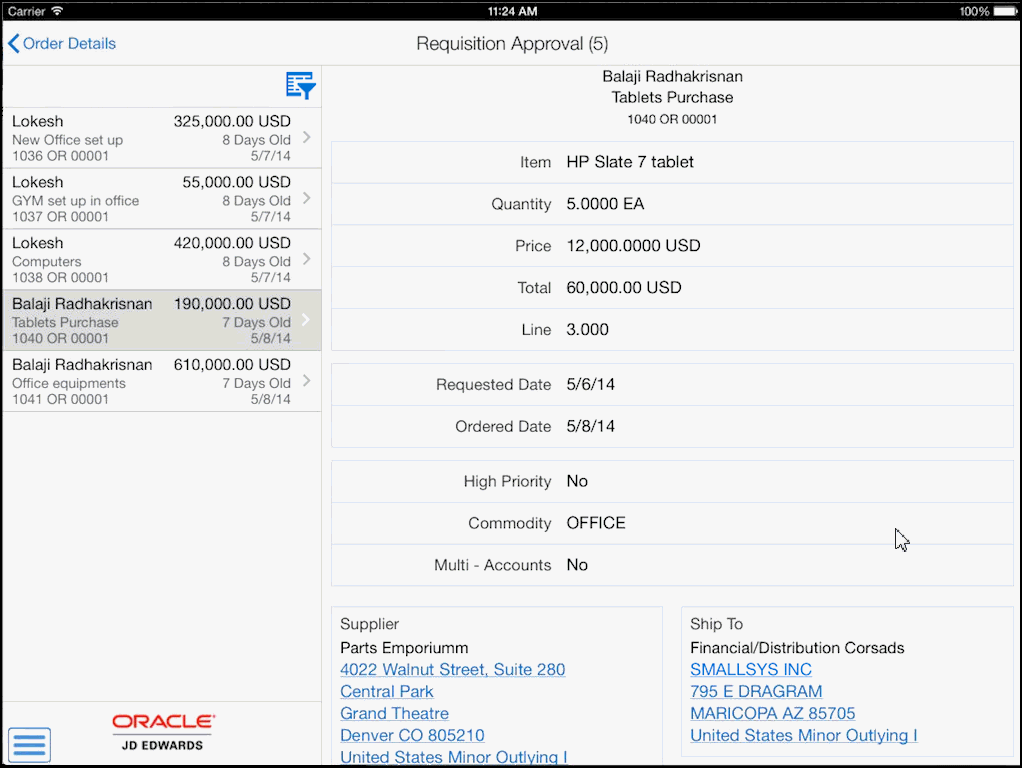The height and width of the screenshot is (768, 1022).
Task: Click the order number 1040 OR 00001 header
Action: coord(672,119)
